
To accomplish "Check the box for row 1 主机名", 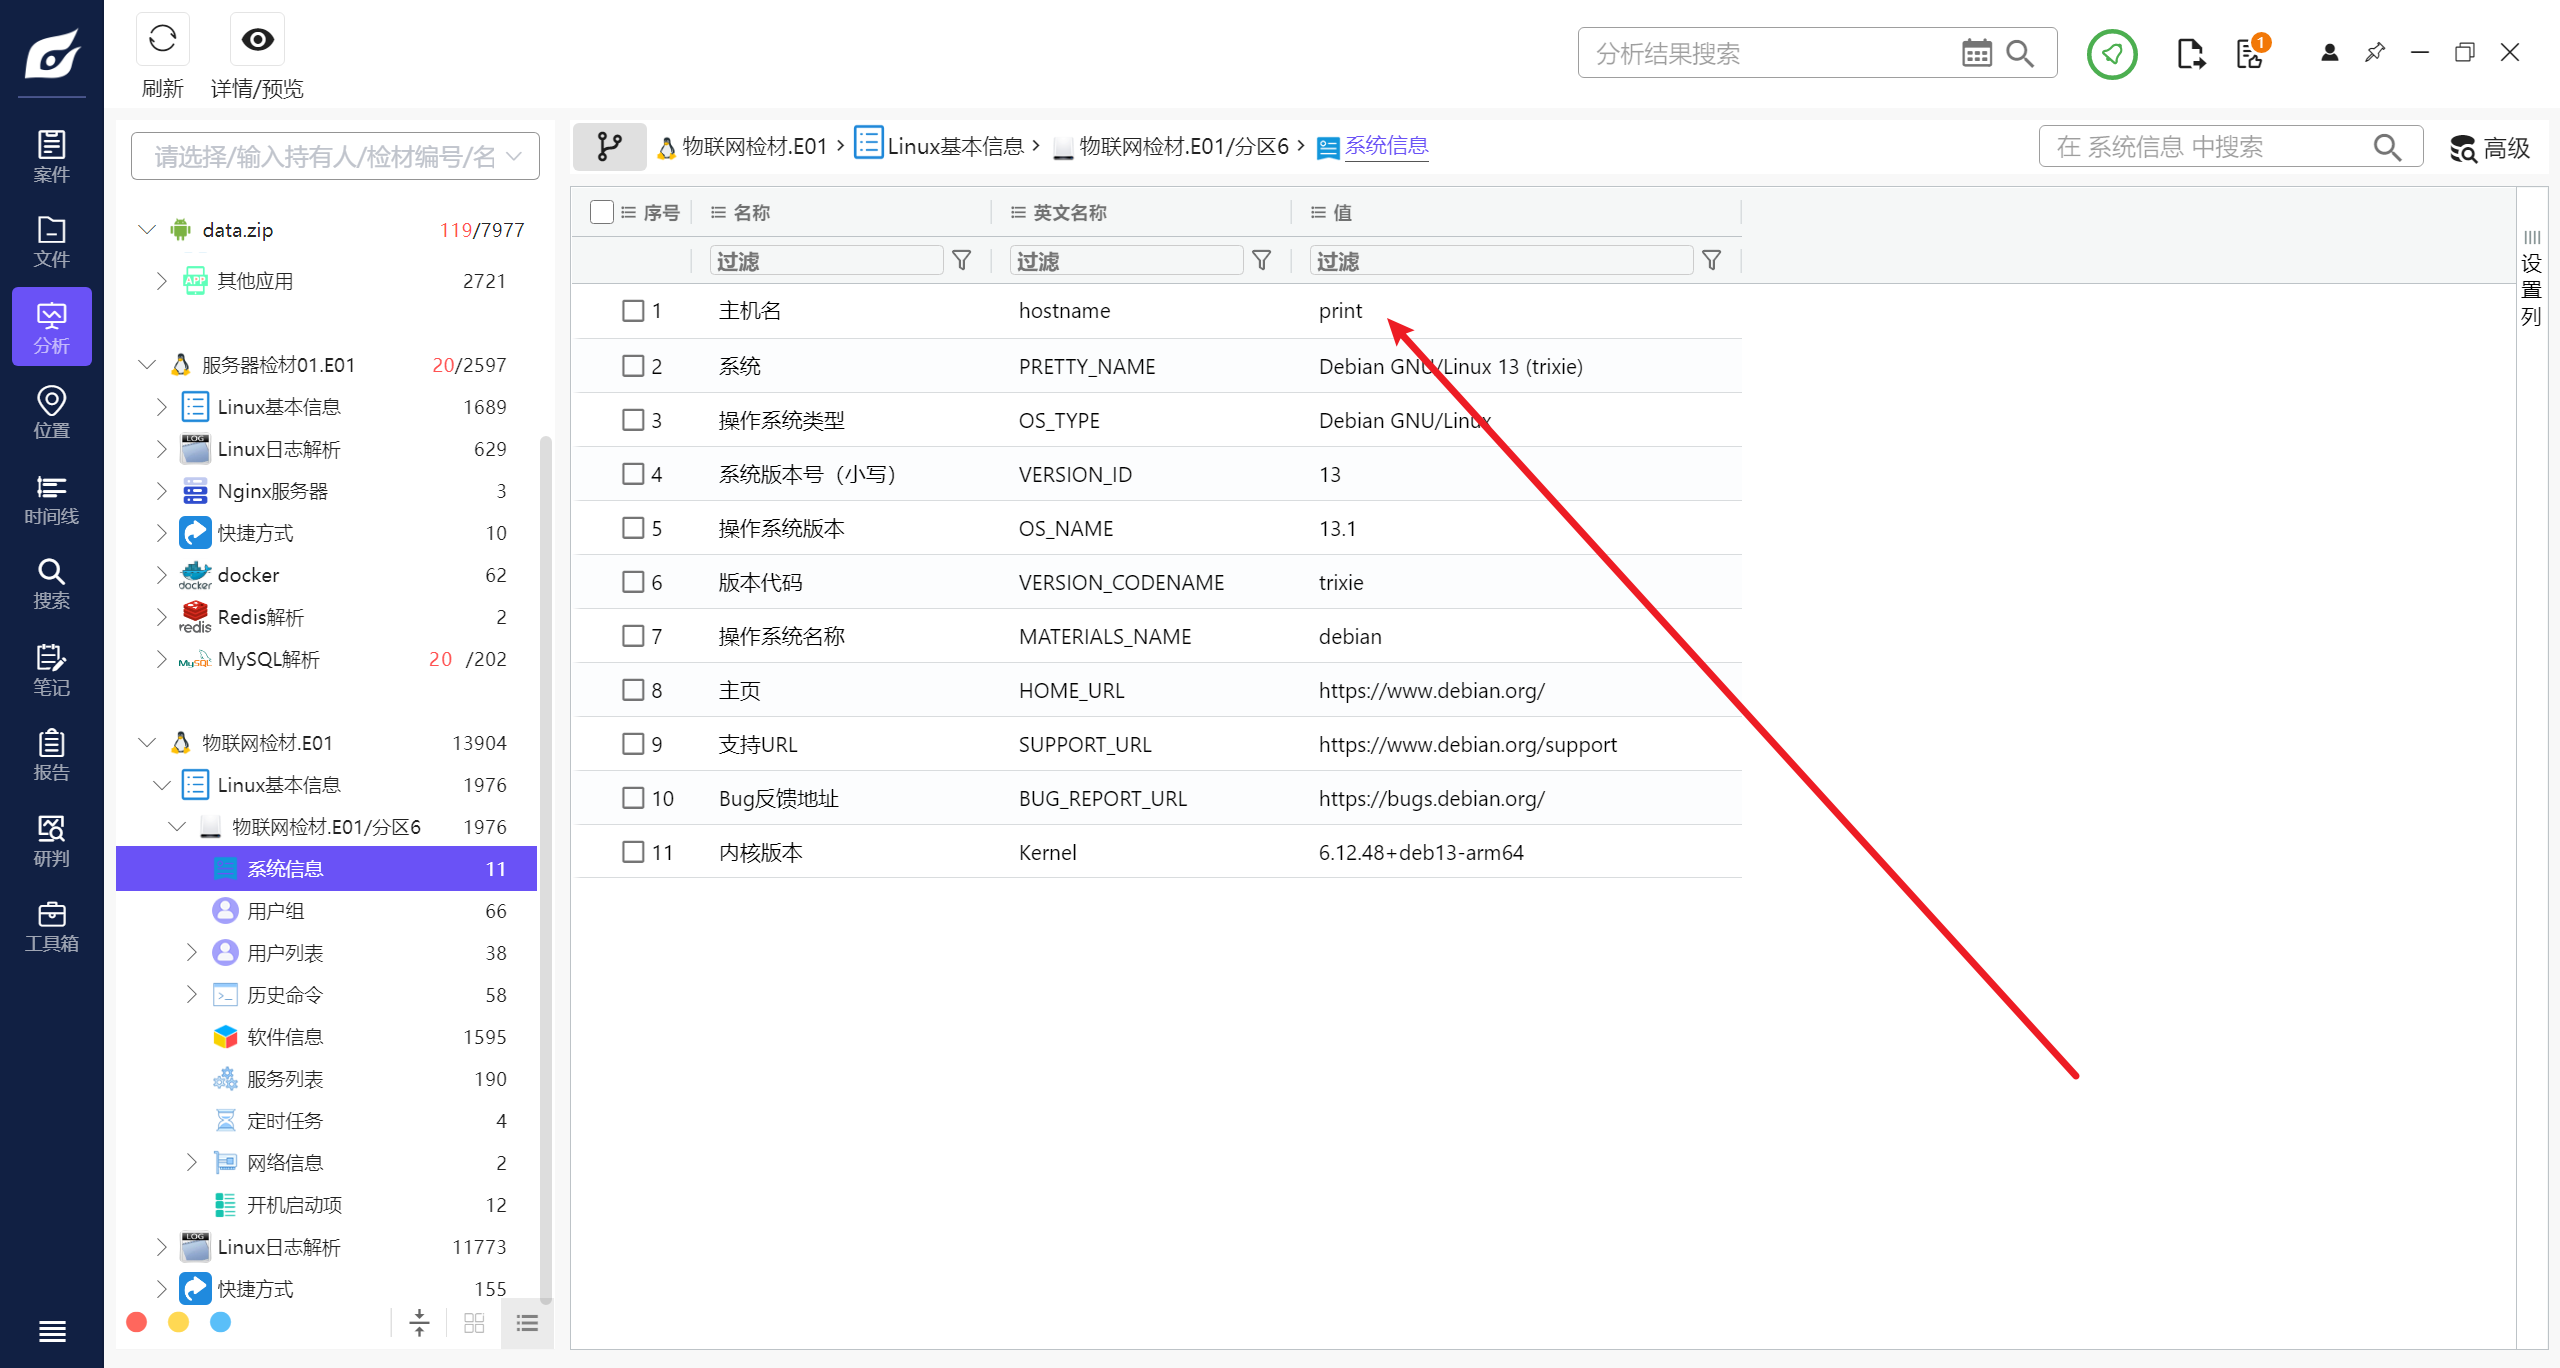I will click(x=633, y=311).
